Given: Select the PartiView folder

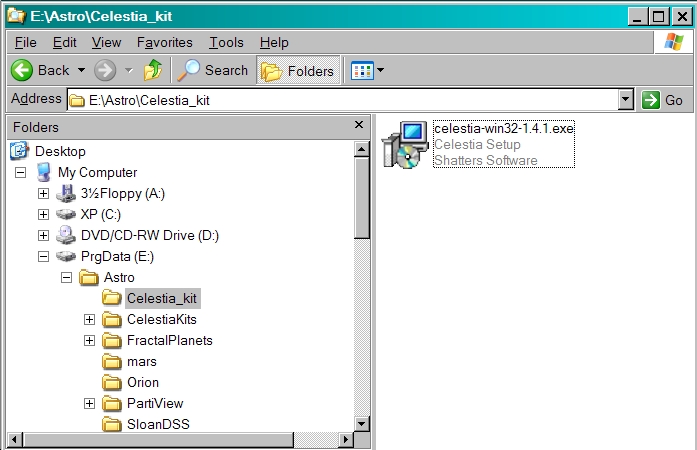Looking at the screenshot, I should 155,403.
